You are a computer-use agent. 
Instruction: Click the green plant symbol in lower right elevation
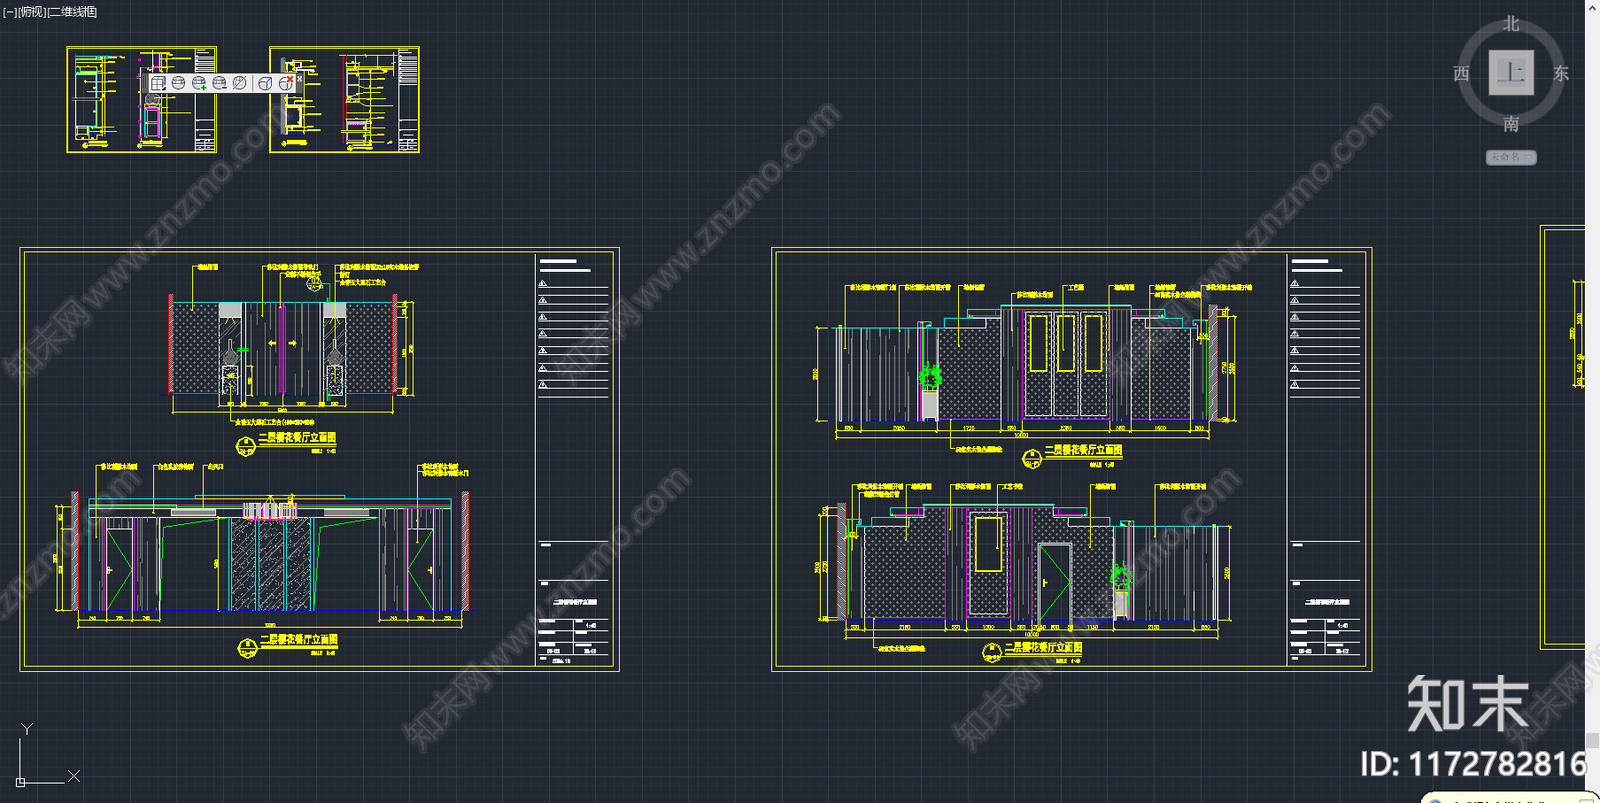pos(1120,577)
